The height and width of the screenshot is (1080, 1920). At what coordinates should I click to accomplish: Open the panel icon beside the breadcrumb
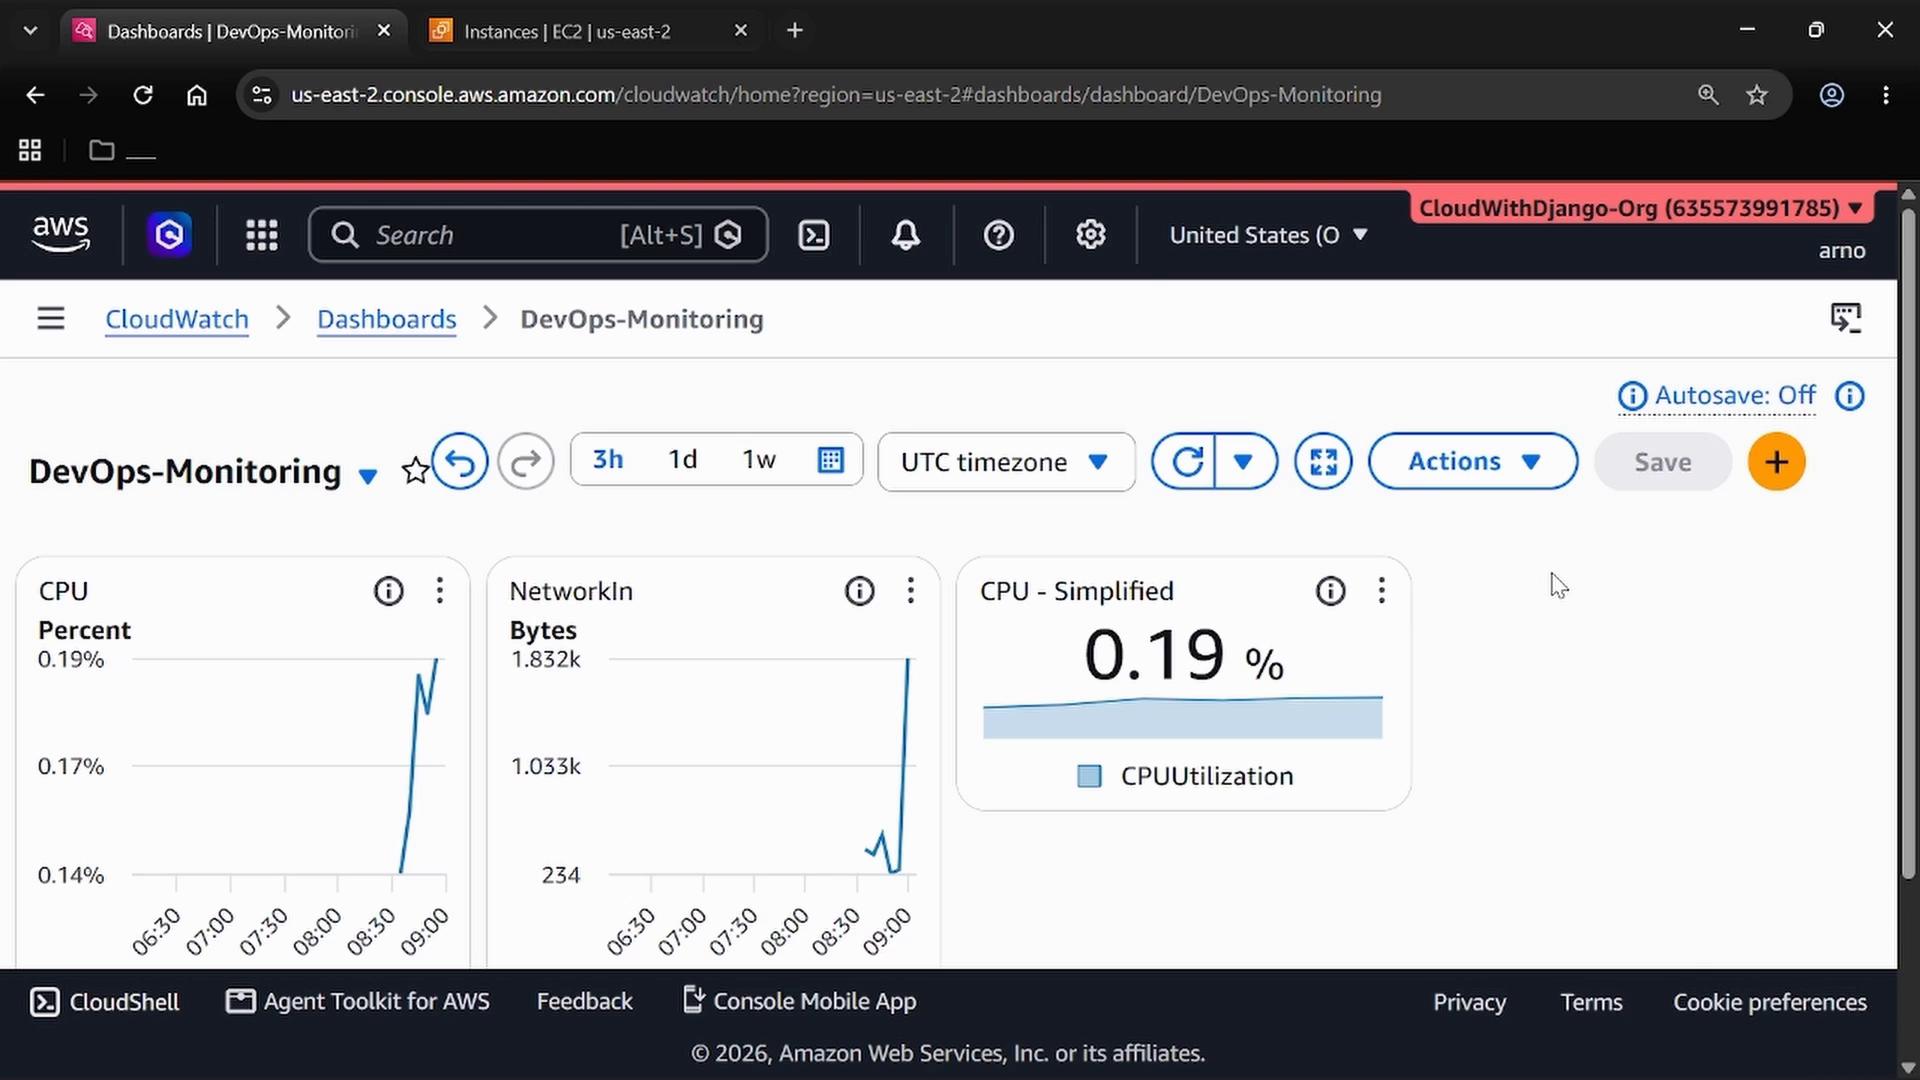1846,319
